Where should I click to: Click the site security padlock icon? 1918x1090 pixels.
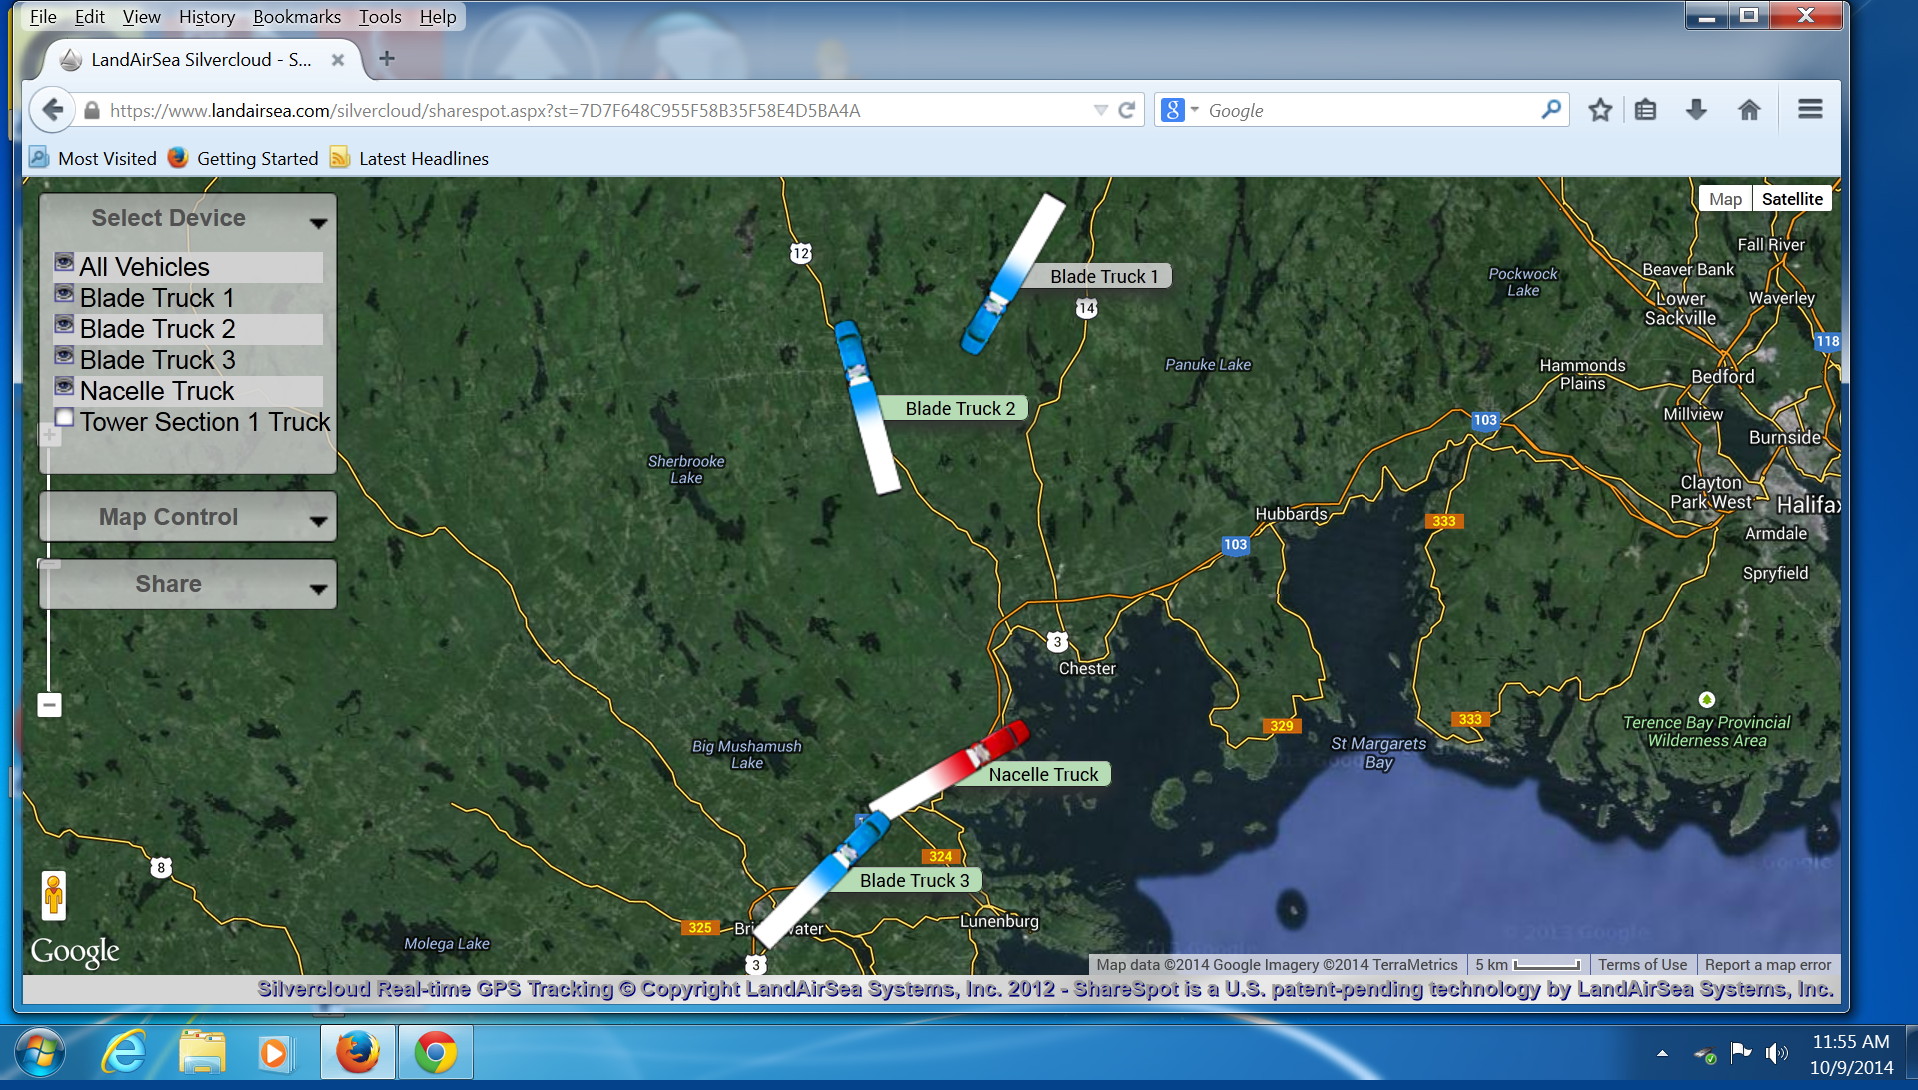[91, 111]
